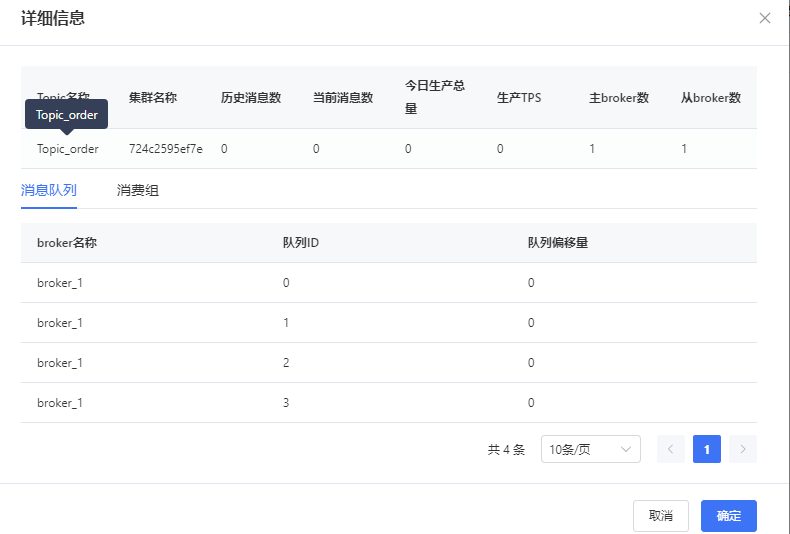Select cluster name 724c2595ef7e cell
The height and width of the screenshot is (534, 790).
pyautogui.click(x=165, y=149)
